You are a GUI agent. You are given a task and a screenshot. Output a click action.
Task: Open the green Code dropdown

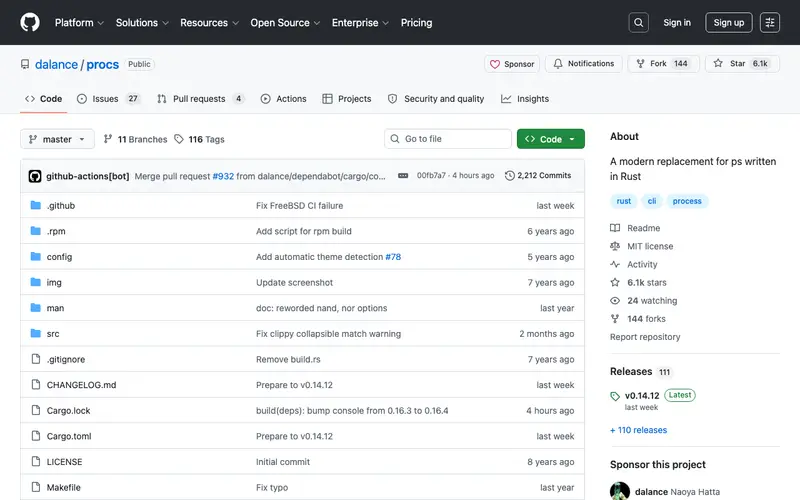[551, 139]
